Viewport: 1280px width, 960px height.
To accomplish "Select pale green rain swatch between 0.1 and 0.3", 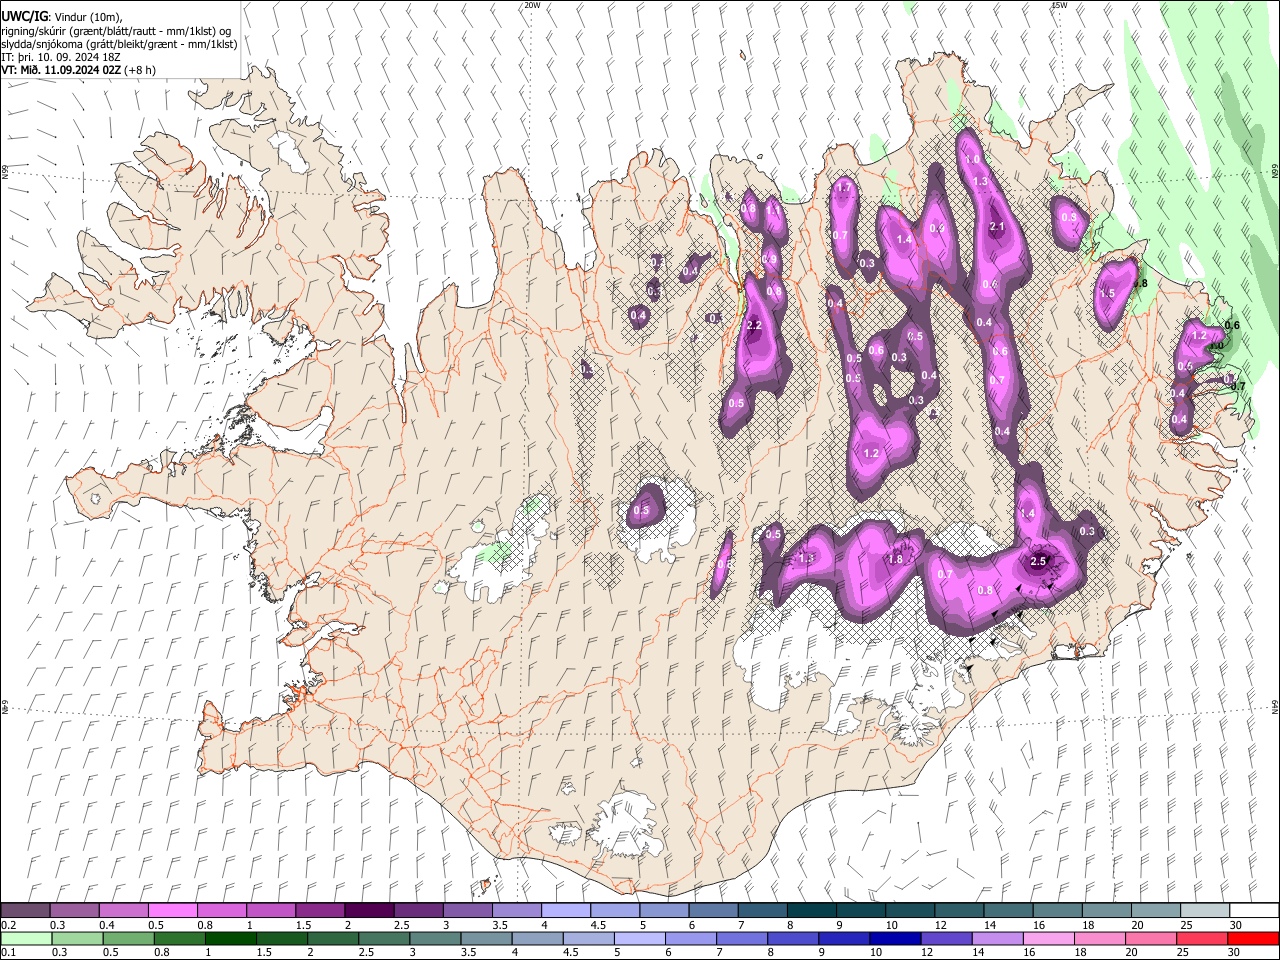I will tap(25, 938).
